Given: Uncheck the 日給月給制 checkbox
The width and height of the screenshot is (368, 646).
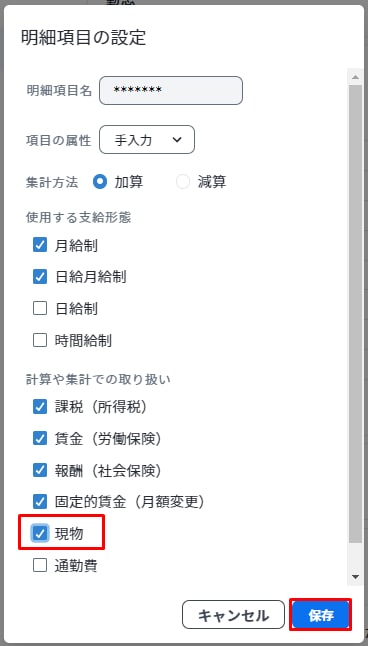Looking at the screenshot, I should [x=40, y=277].
